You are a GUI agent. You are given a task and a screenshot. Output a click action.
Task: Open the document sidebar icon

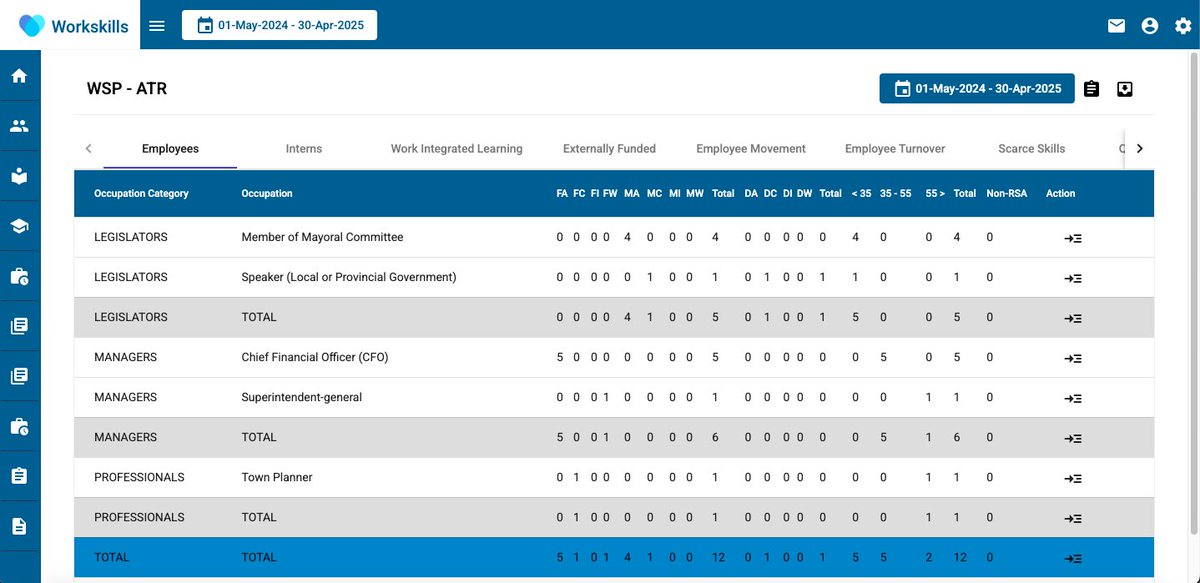pos(19,526)
